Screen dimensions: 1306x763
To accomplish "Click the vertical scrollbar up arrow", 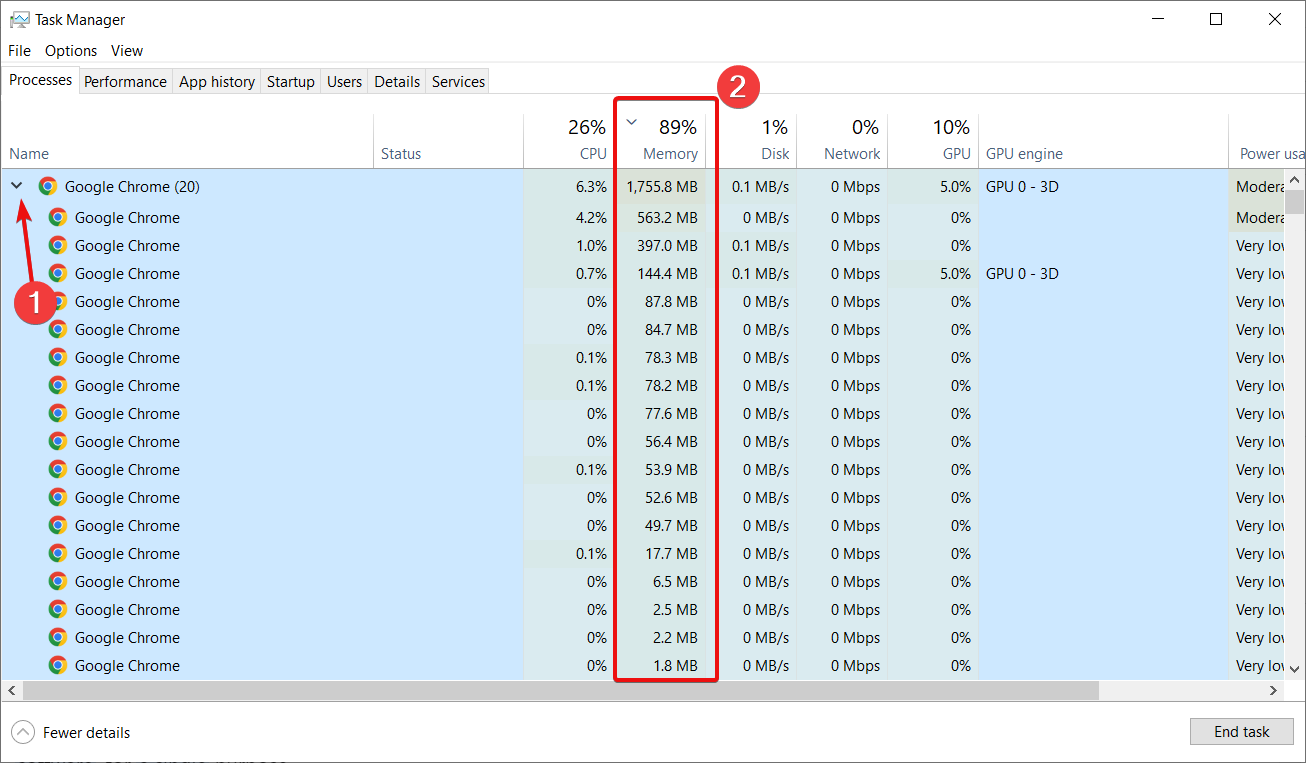I will (x=1294, y=180).
